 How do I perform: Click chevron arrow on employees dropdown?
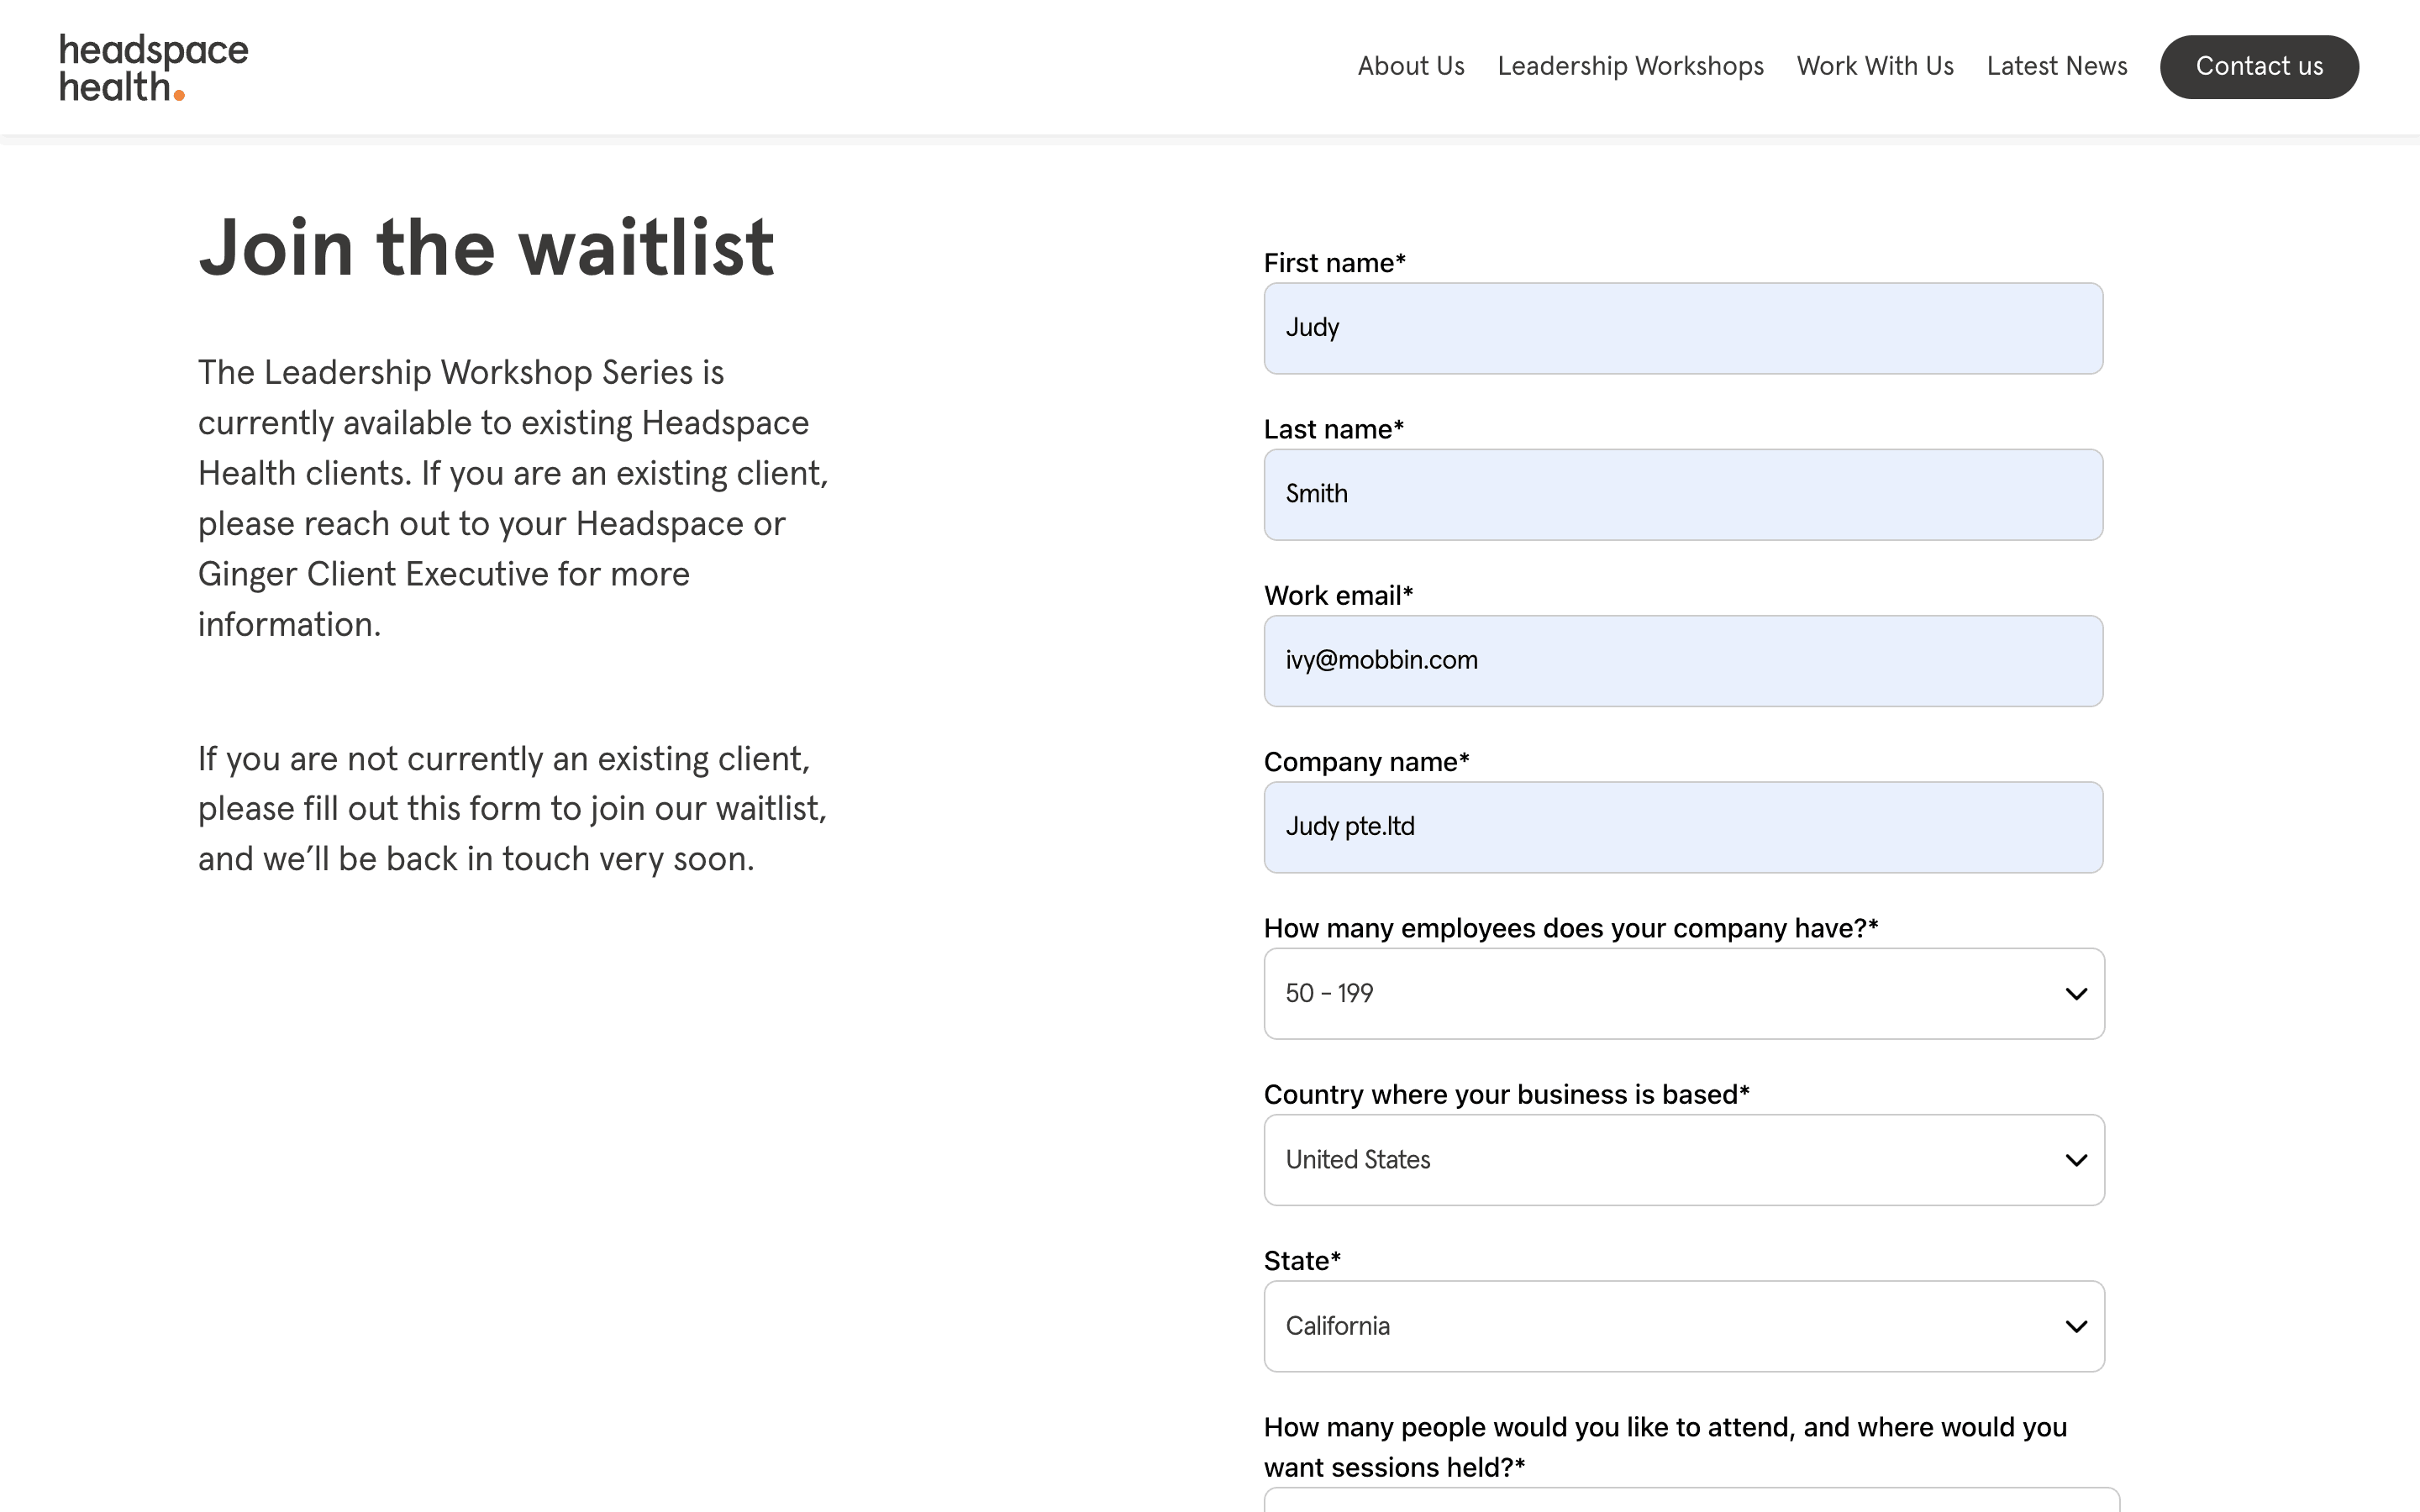(x=2076, y=994)
